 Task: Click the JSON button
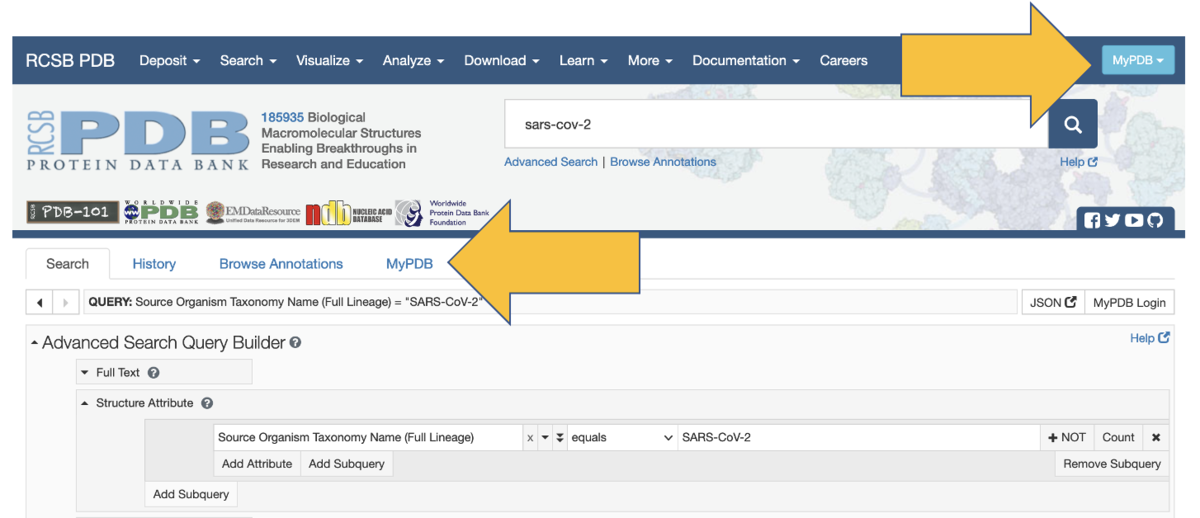1053,302
